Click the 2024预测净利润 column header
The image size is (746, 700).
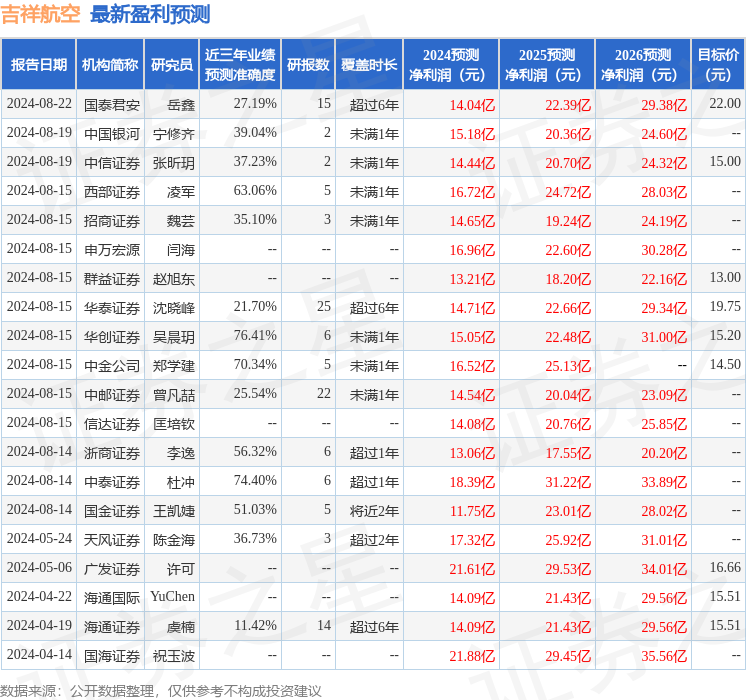point(451,64)
